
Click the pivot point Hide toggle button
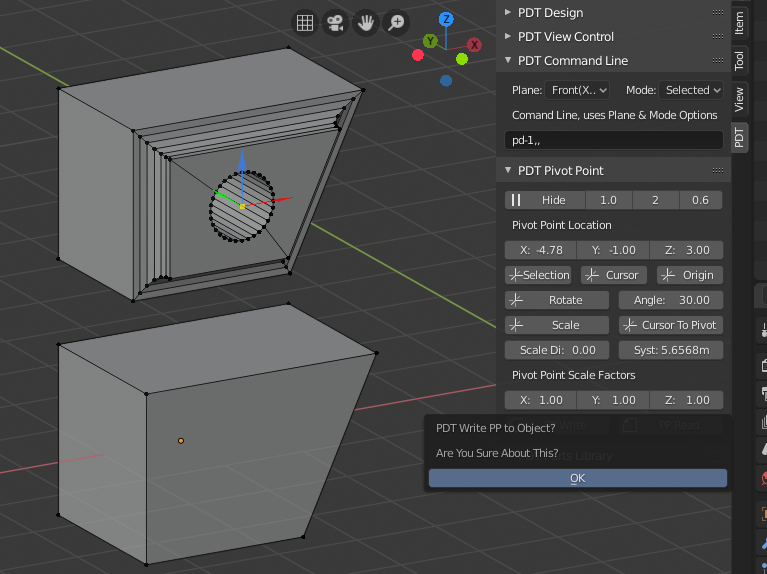tap(544, 200)
